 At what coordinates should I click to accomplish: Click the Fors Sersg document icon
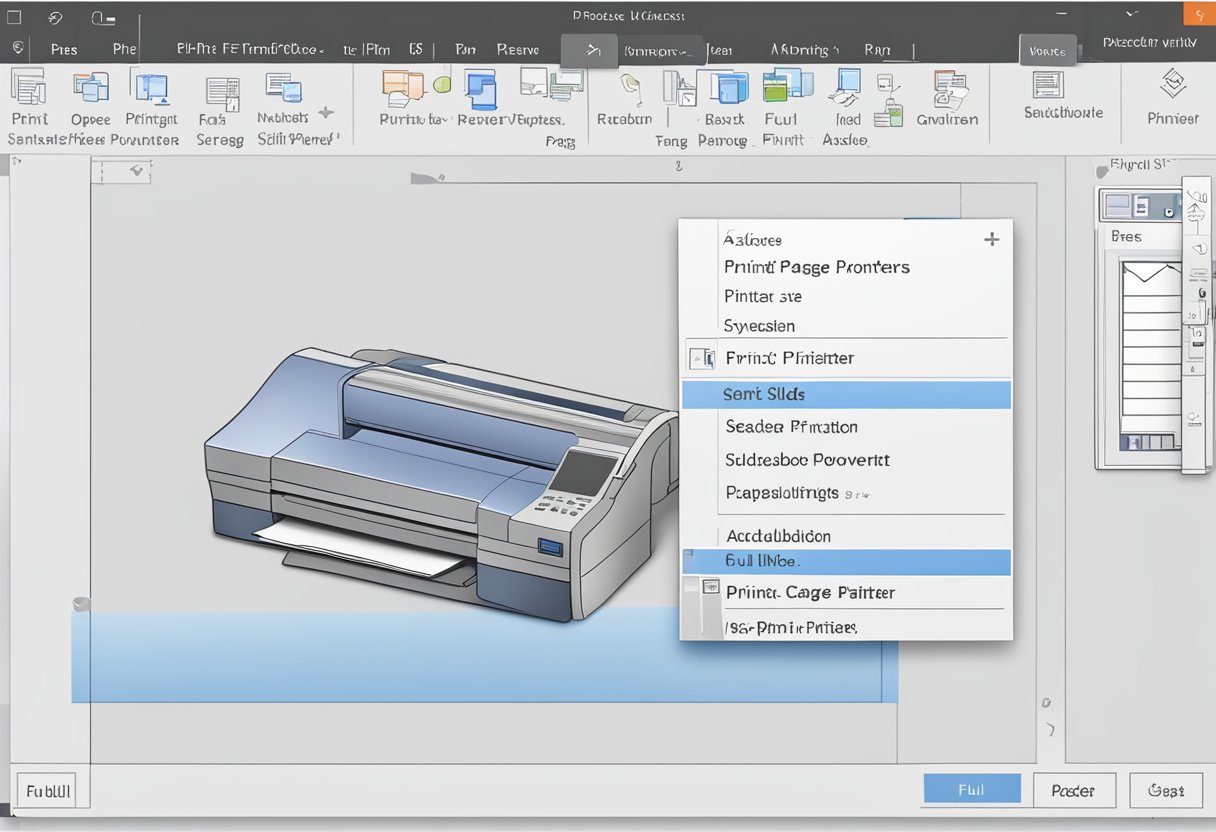click(x=221, y=92)
